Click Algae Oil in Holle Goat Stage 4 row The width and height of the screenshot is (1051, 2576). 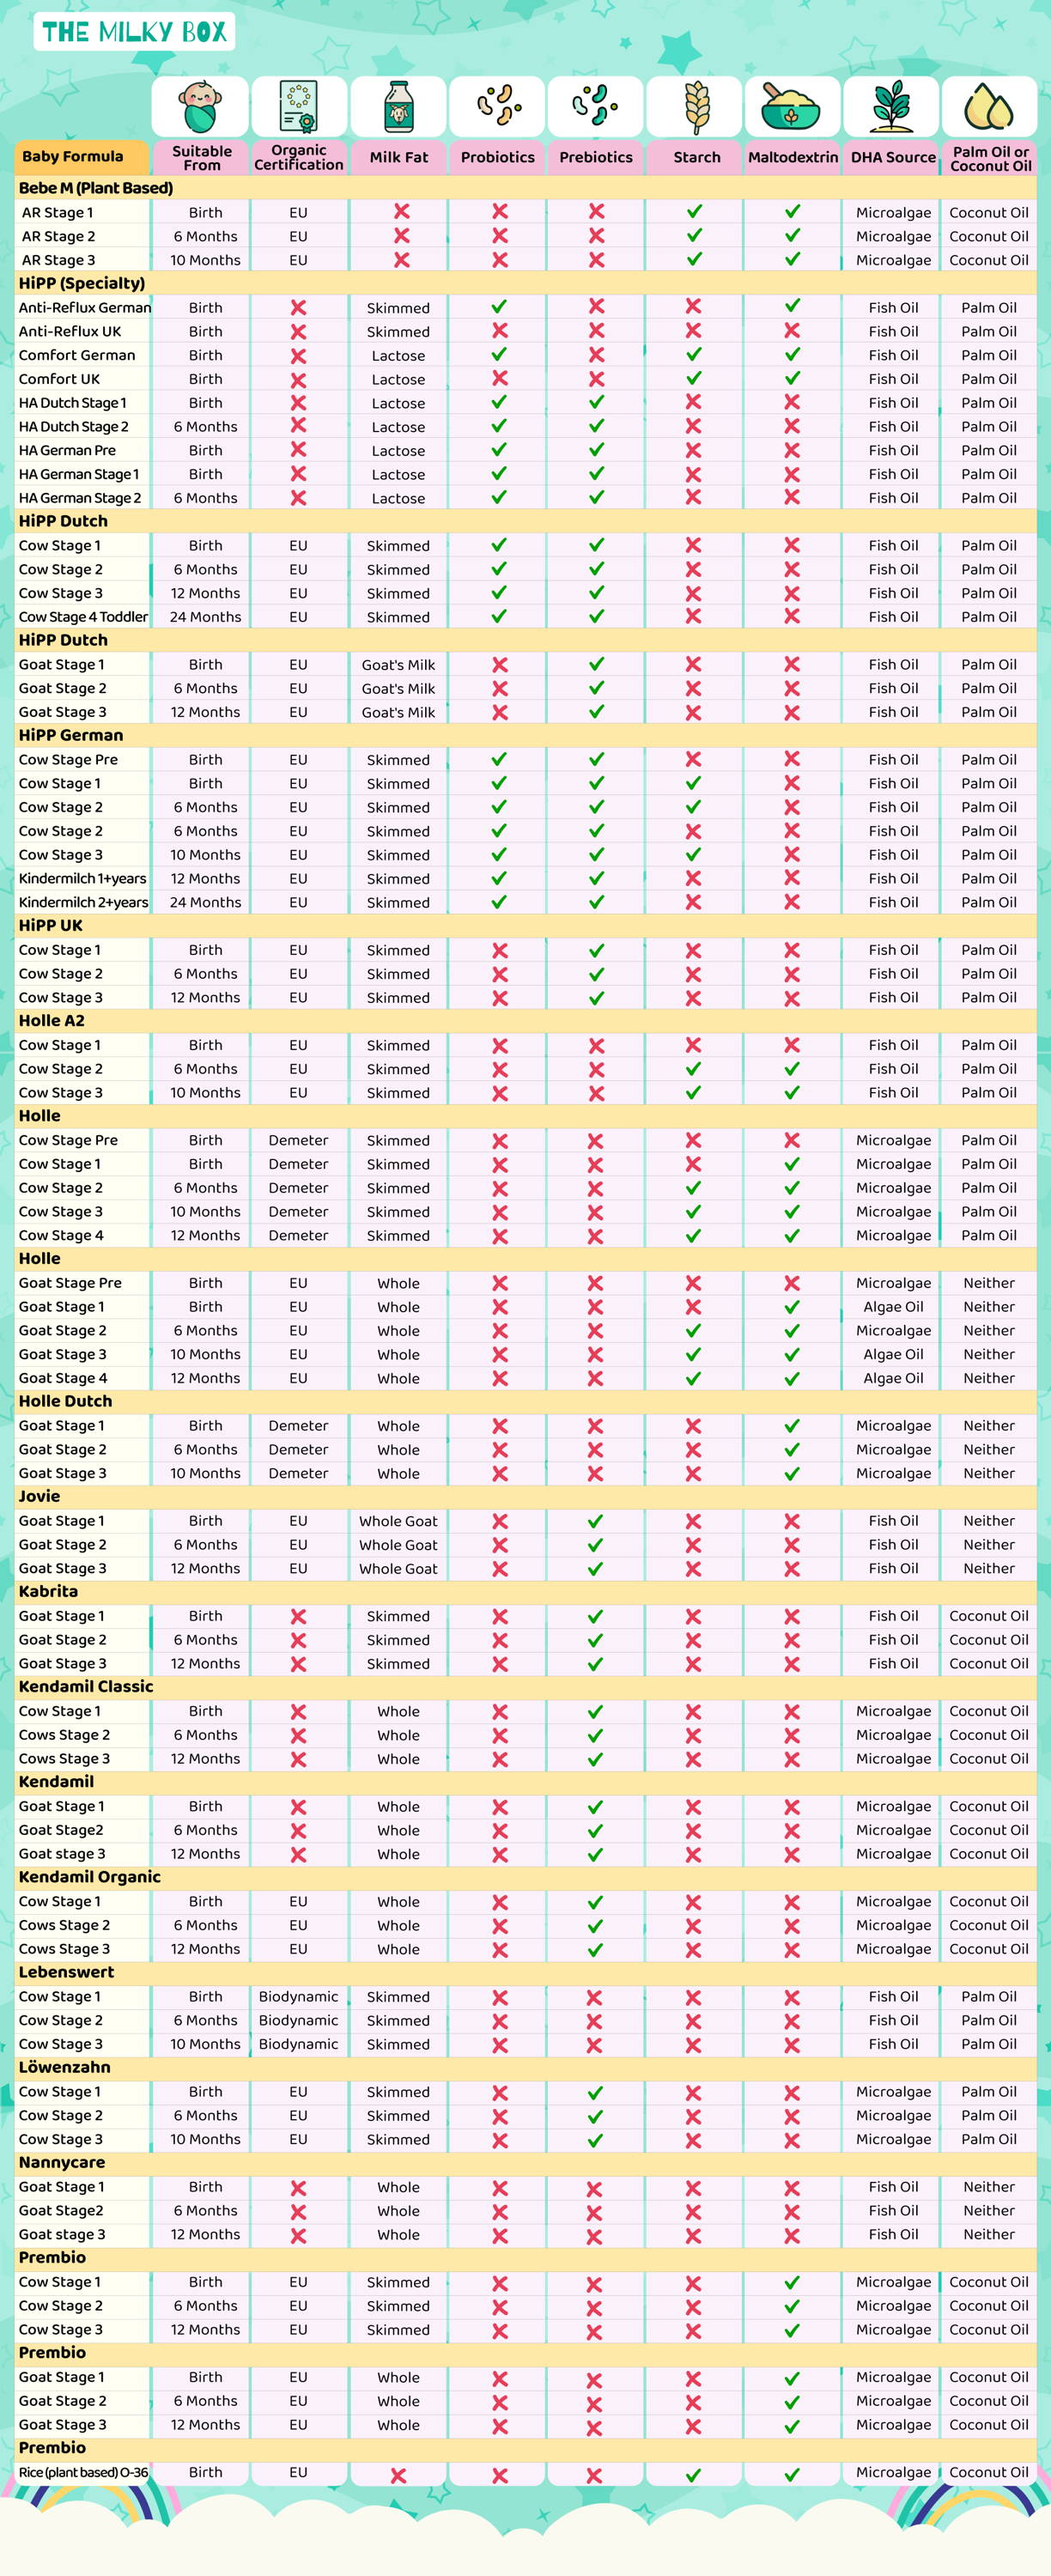click(x=893, y=1378)
